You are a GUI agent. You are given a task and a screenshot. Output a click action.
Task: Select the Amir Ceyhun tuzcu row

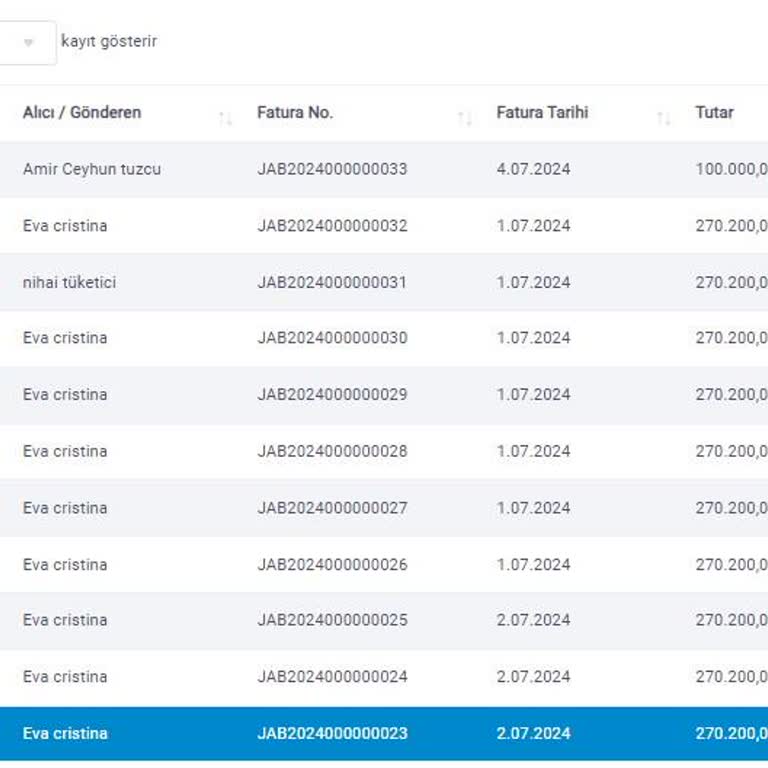click(x=92, y=169)
